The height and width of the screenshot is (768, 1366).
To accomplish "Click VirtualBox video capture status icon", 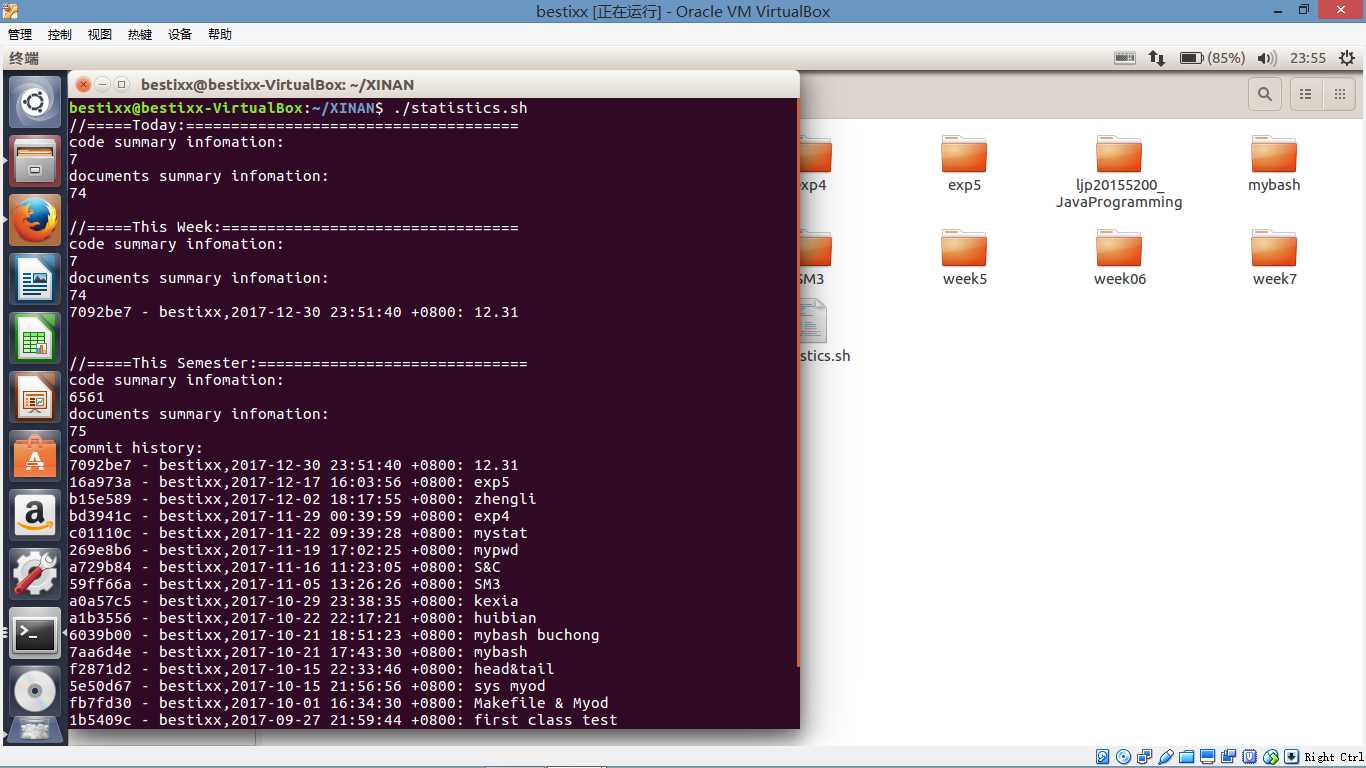I will coord(1229,757).
